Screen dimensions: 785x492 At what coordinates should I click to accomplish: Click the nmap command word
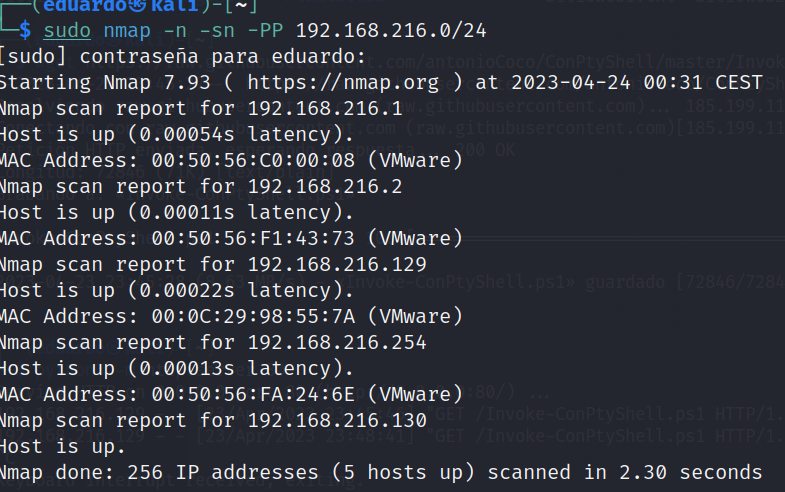tap(127, 31)
